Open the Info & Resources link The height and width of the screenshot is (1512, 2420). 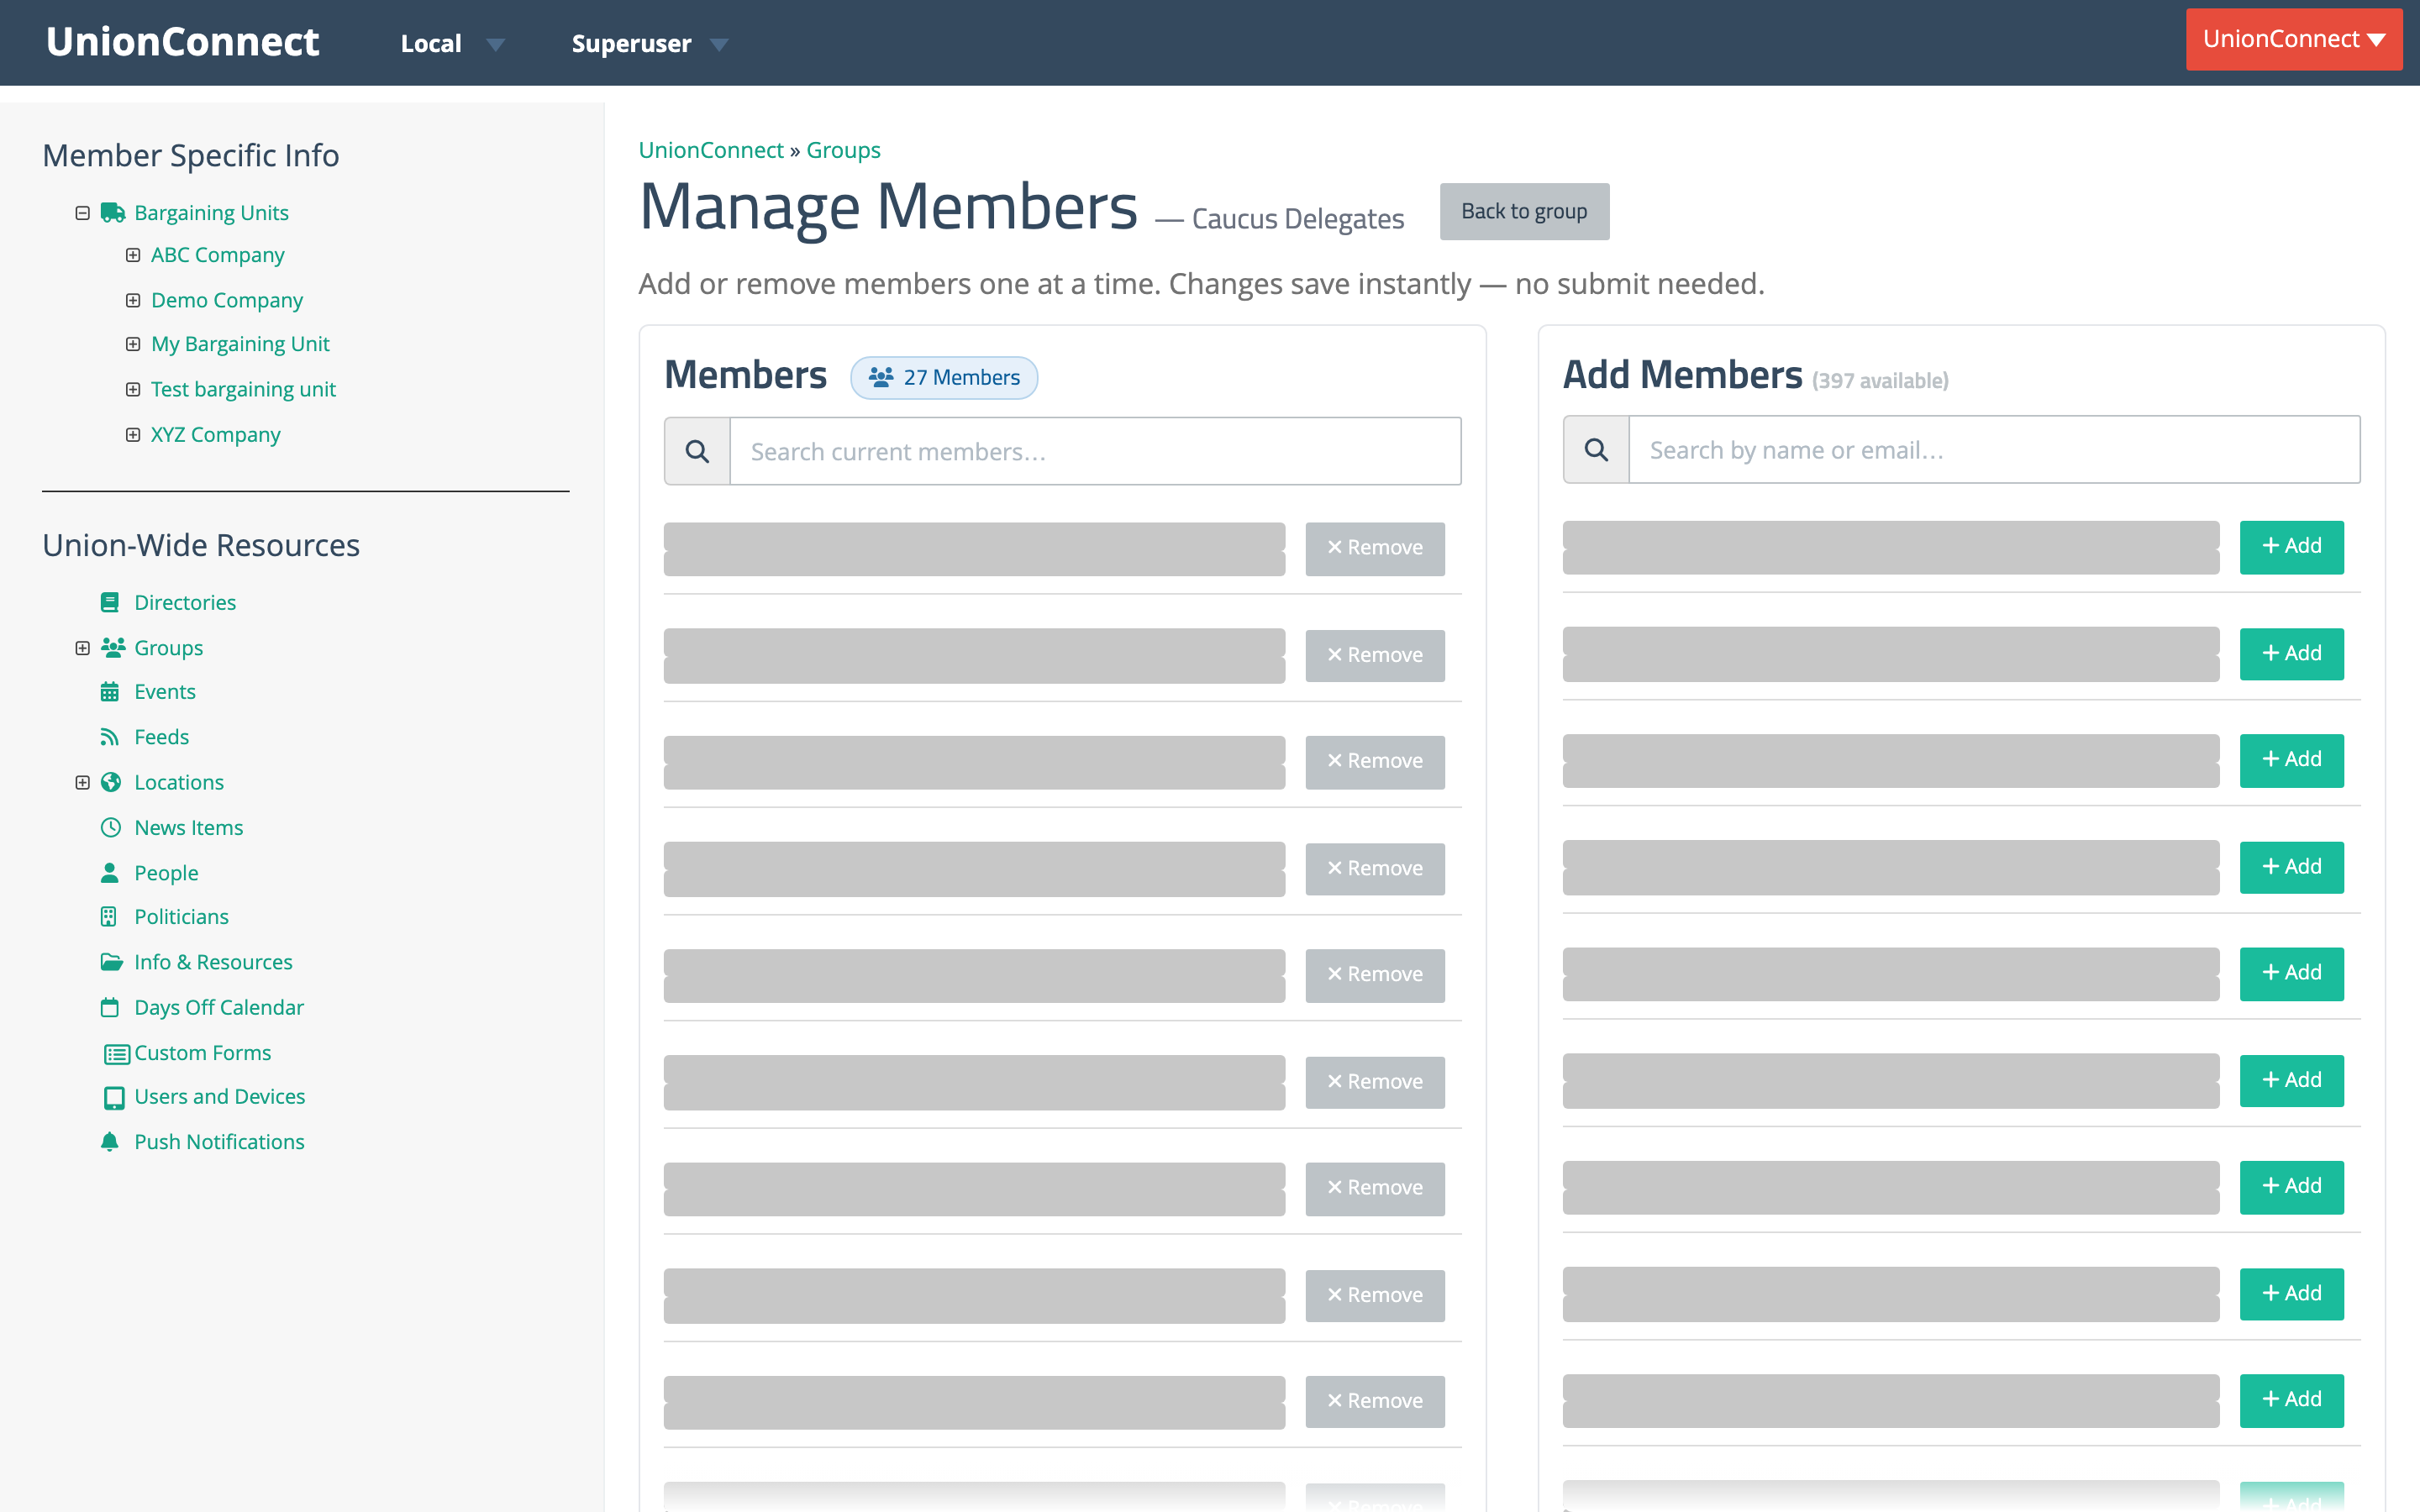click(x=213, y=962)
